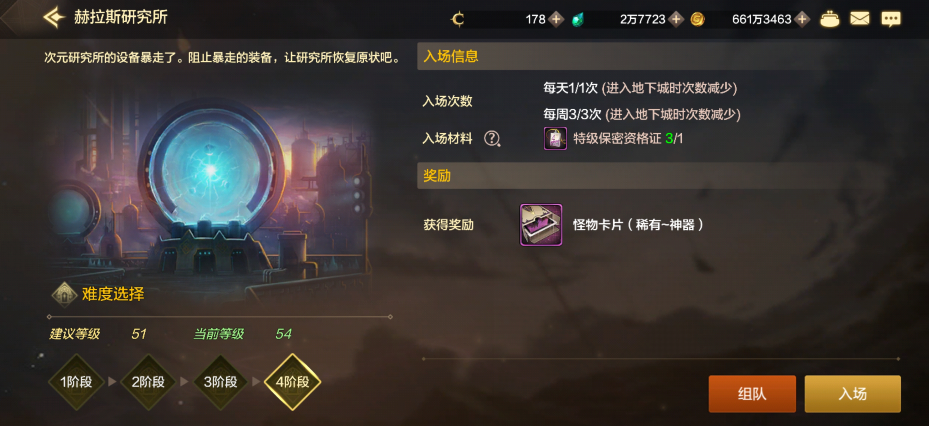View the 特级保密资格证 item icon
The image size is (929, 426).
555,139
